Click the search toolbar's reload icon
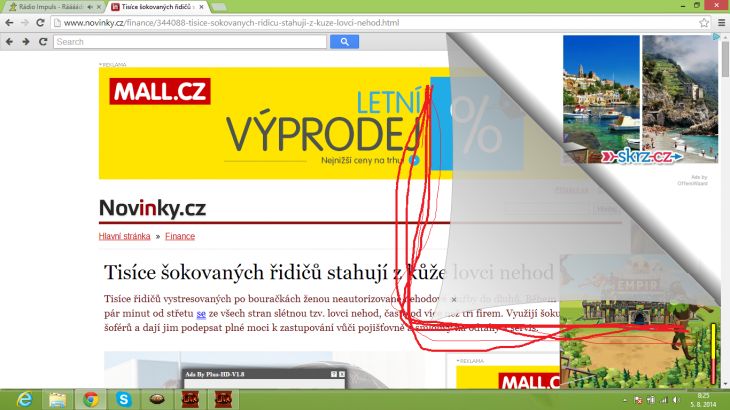This screenshot has width=730, height=410. pos(43,41)
